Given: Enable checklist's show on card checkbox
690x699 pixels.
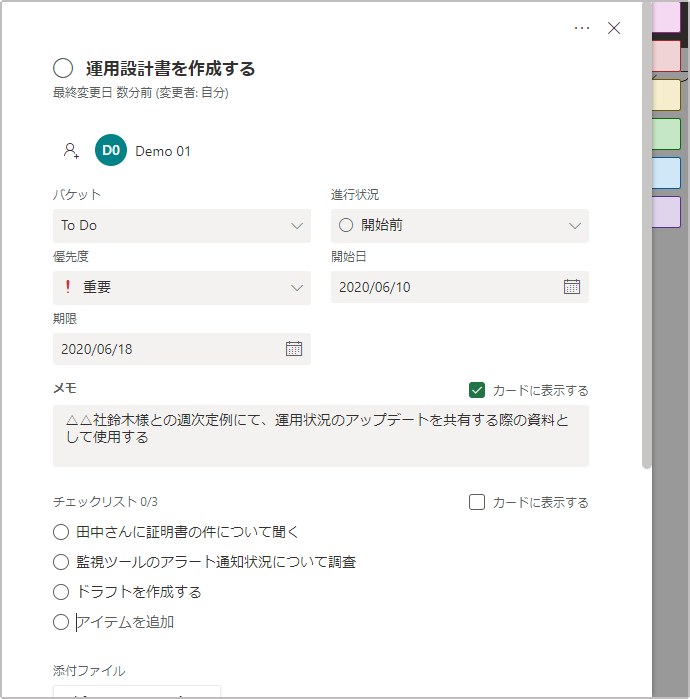Looking at the screenshot, I should tap(477, 502).
